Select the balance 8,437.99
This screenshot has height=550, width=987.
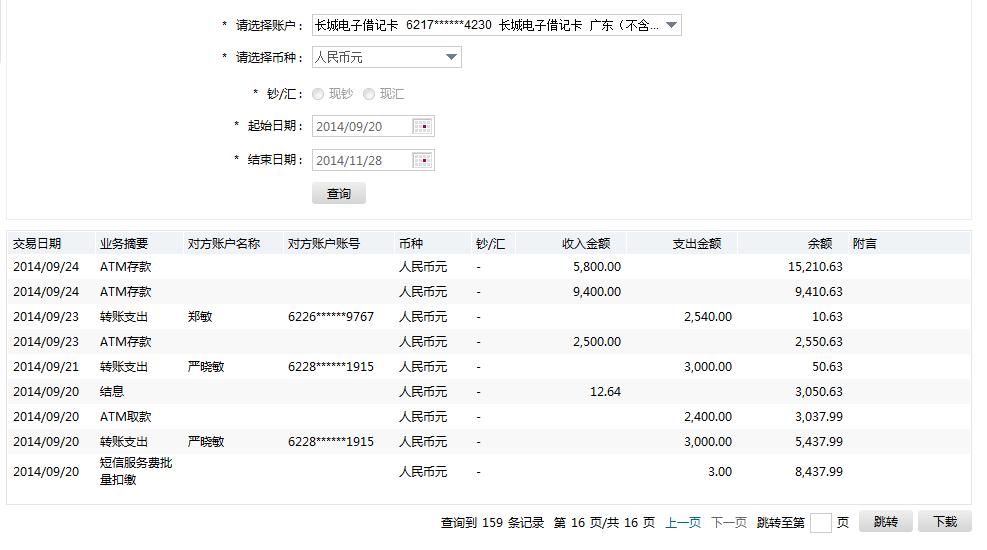[x=818, y=471]
